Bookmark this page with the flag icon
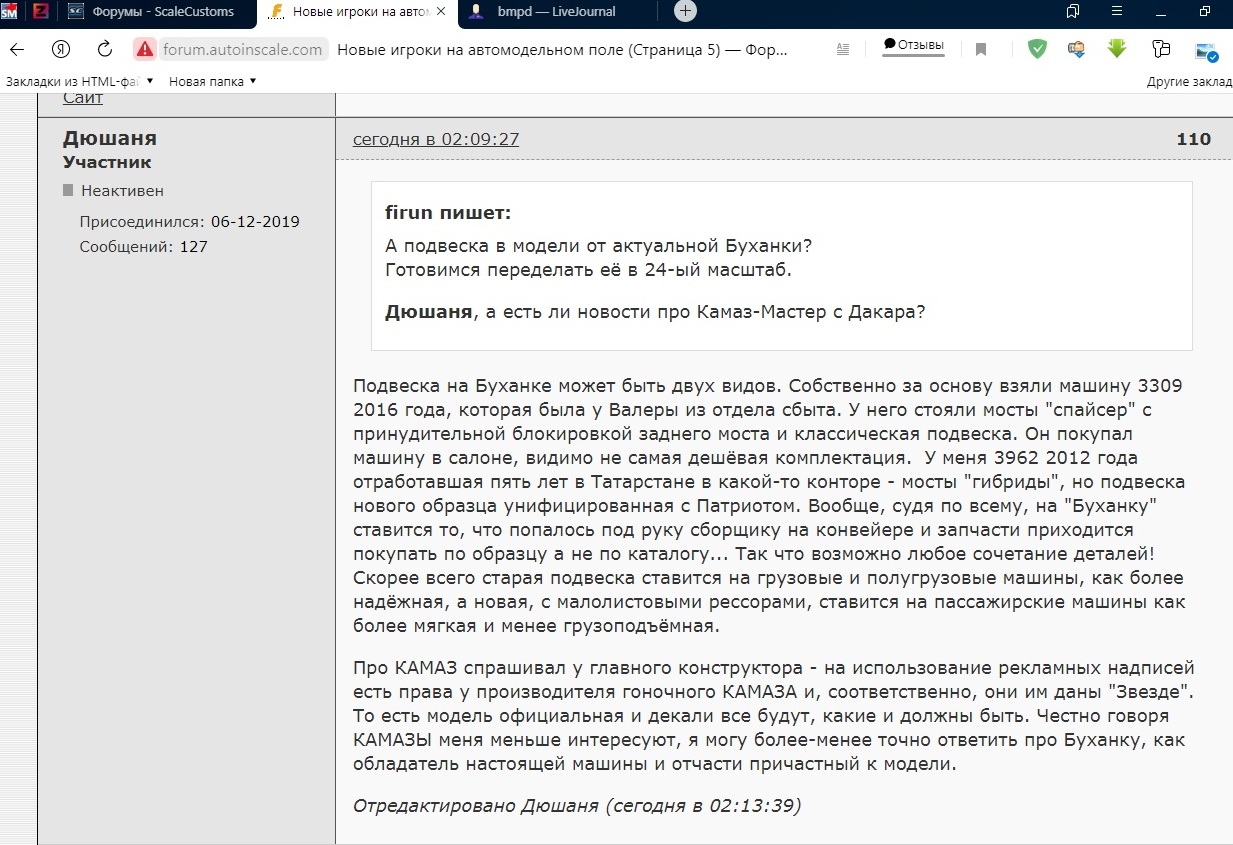 pos(981,50)
